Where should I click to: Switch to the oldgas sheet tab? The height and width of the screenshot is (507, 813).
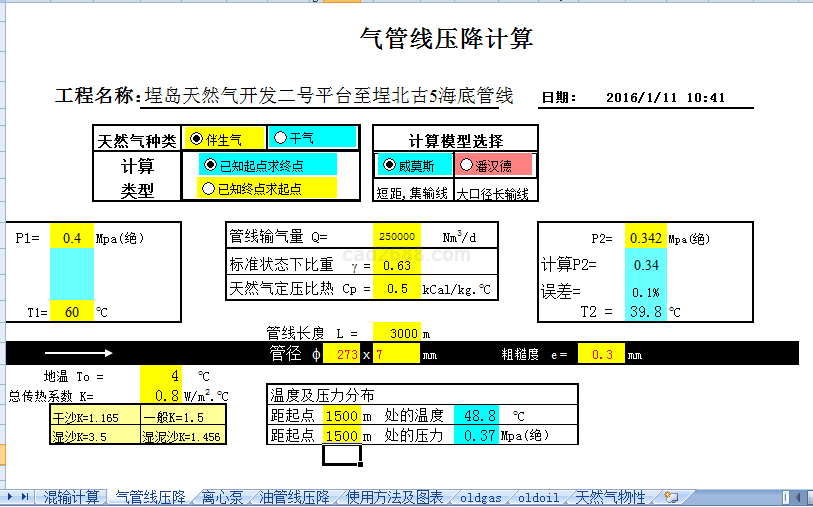481,497
